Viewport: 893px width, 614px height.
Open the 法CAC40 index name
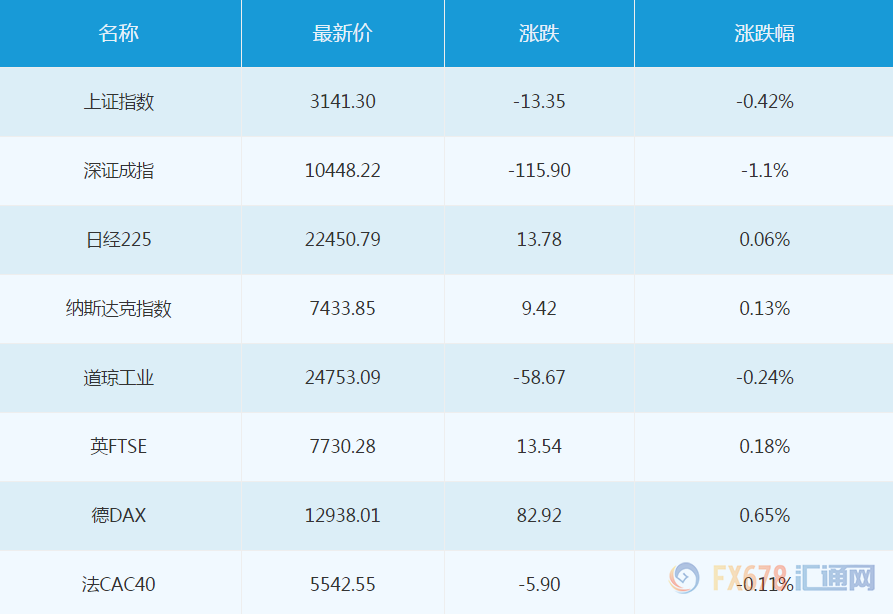(119, 583)
